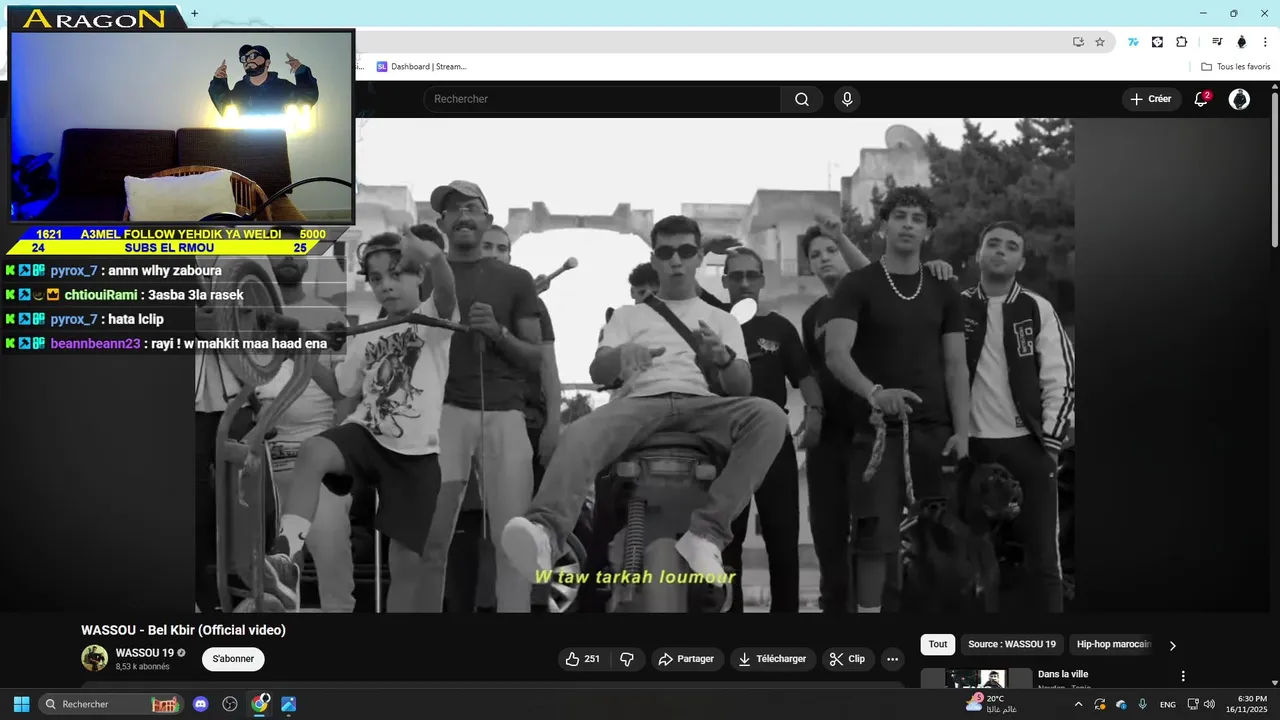Click the microphone tray icon
This screenshot has width=1280, height=720.
pyautogui.click(x=1142, y=704)
